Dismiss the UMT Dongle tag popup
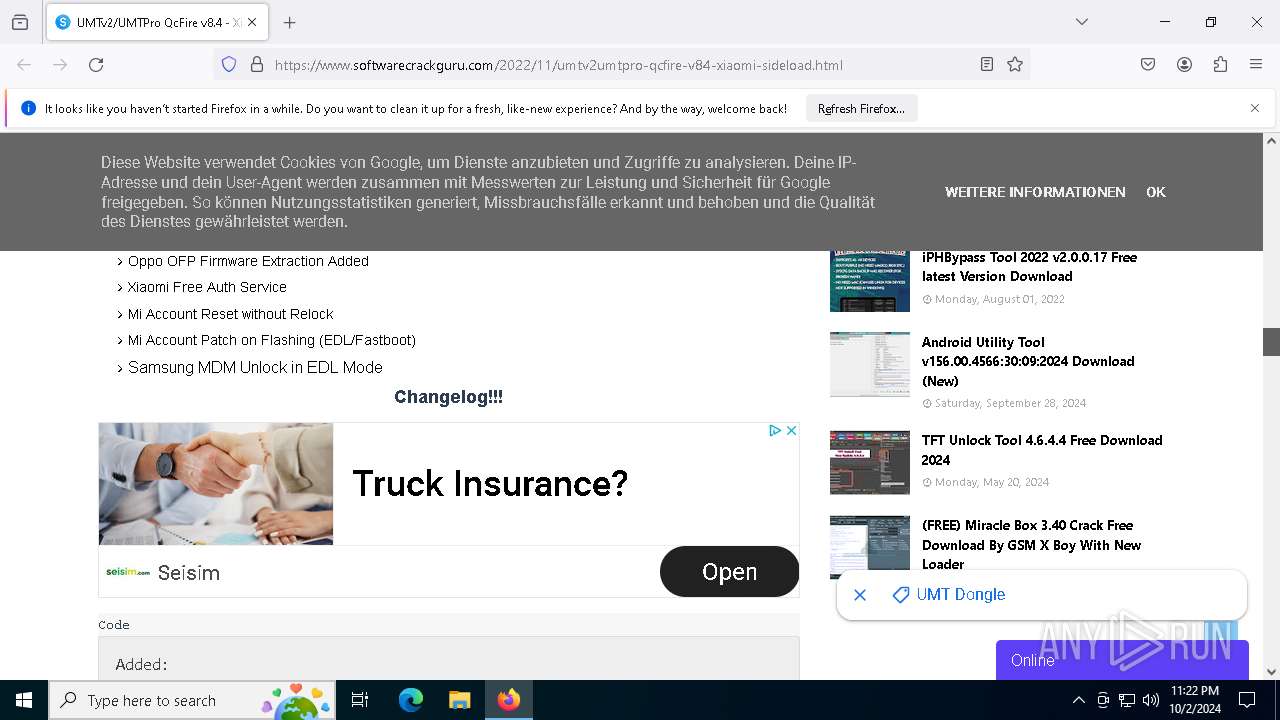The width and height of the screenshot is (1280, 720). [859, 595]
